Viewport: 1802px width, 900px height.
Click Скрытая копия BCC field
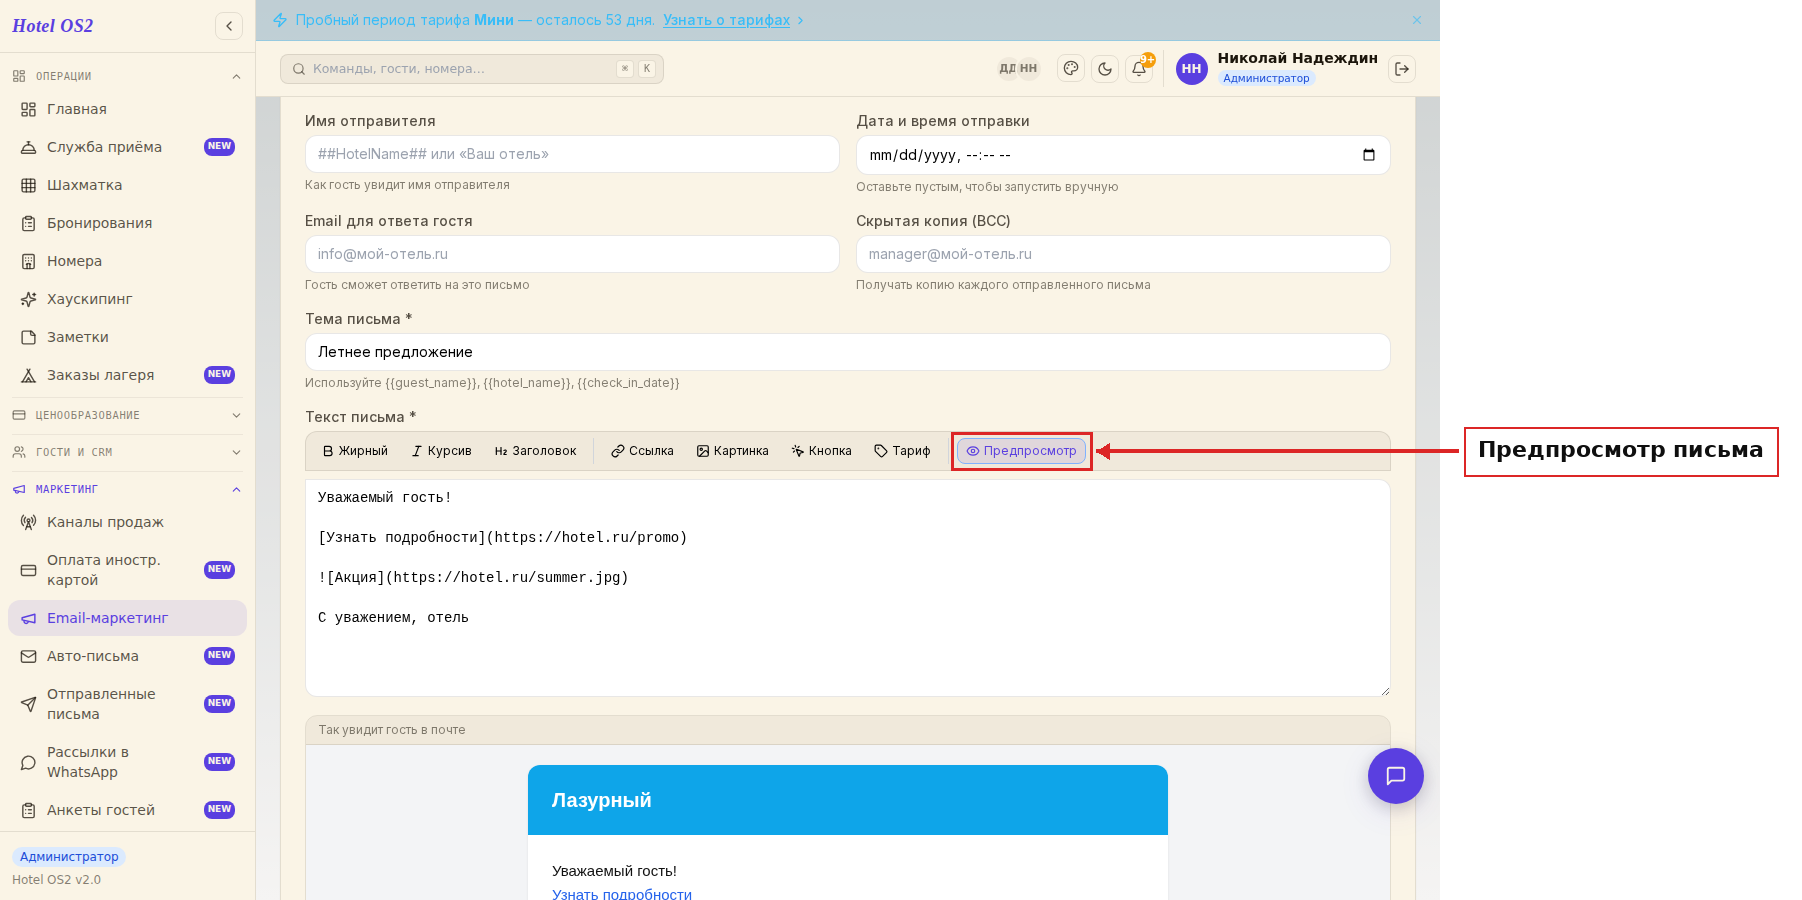pos(1123,254)
